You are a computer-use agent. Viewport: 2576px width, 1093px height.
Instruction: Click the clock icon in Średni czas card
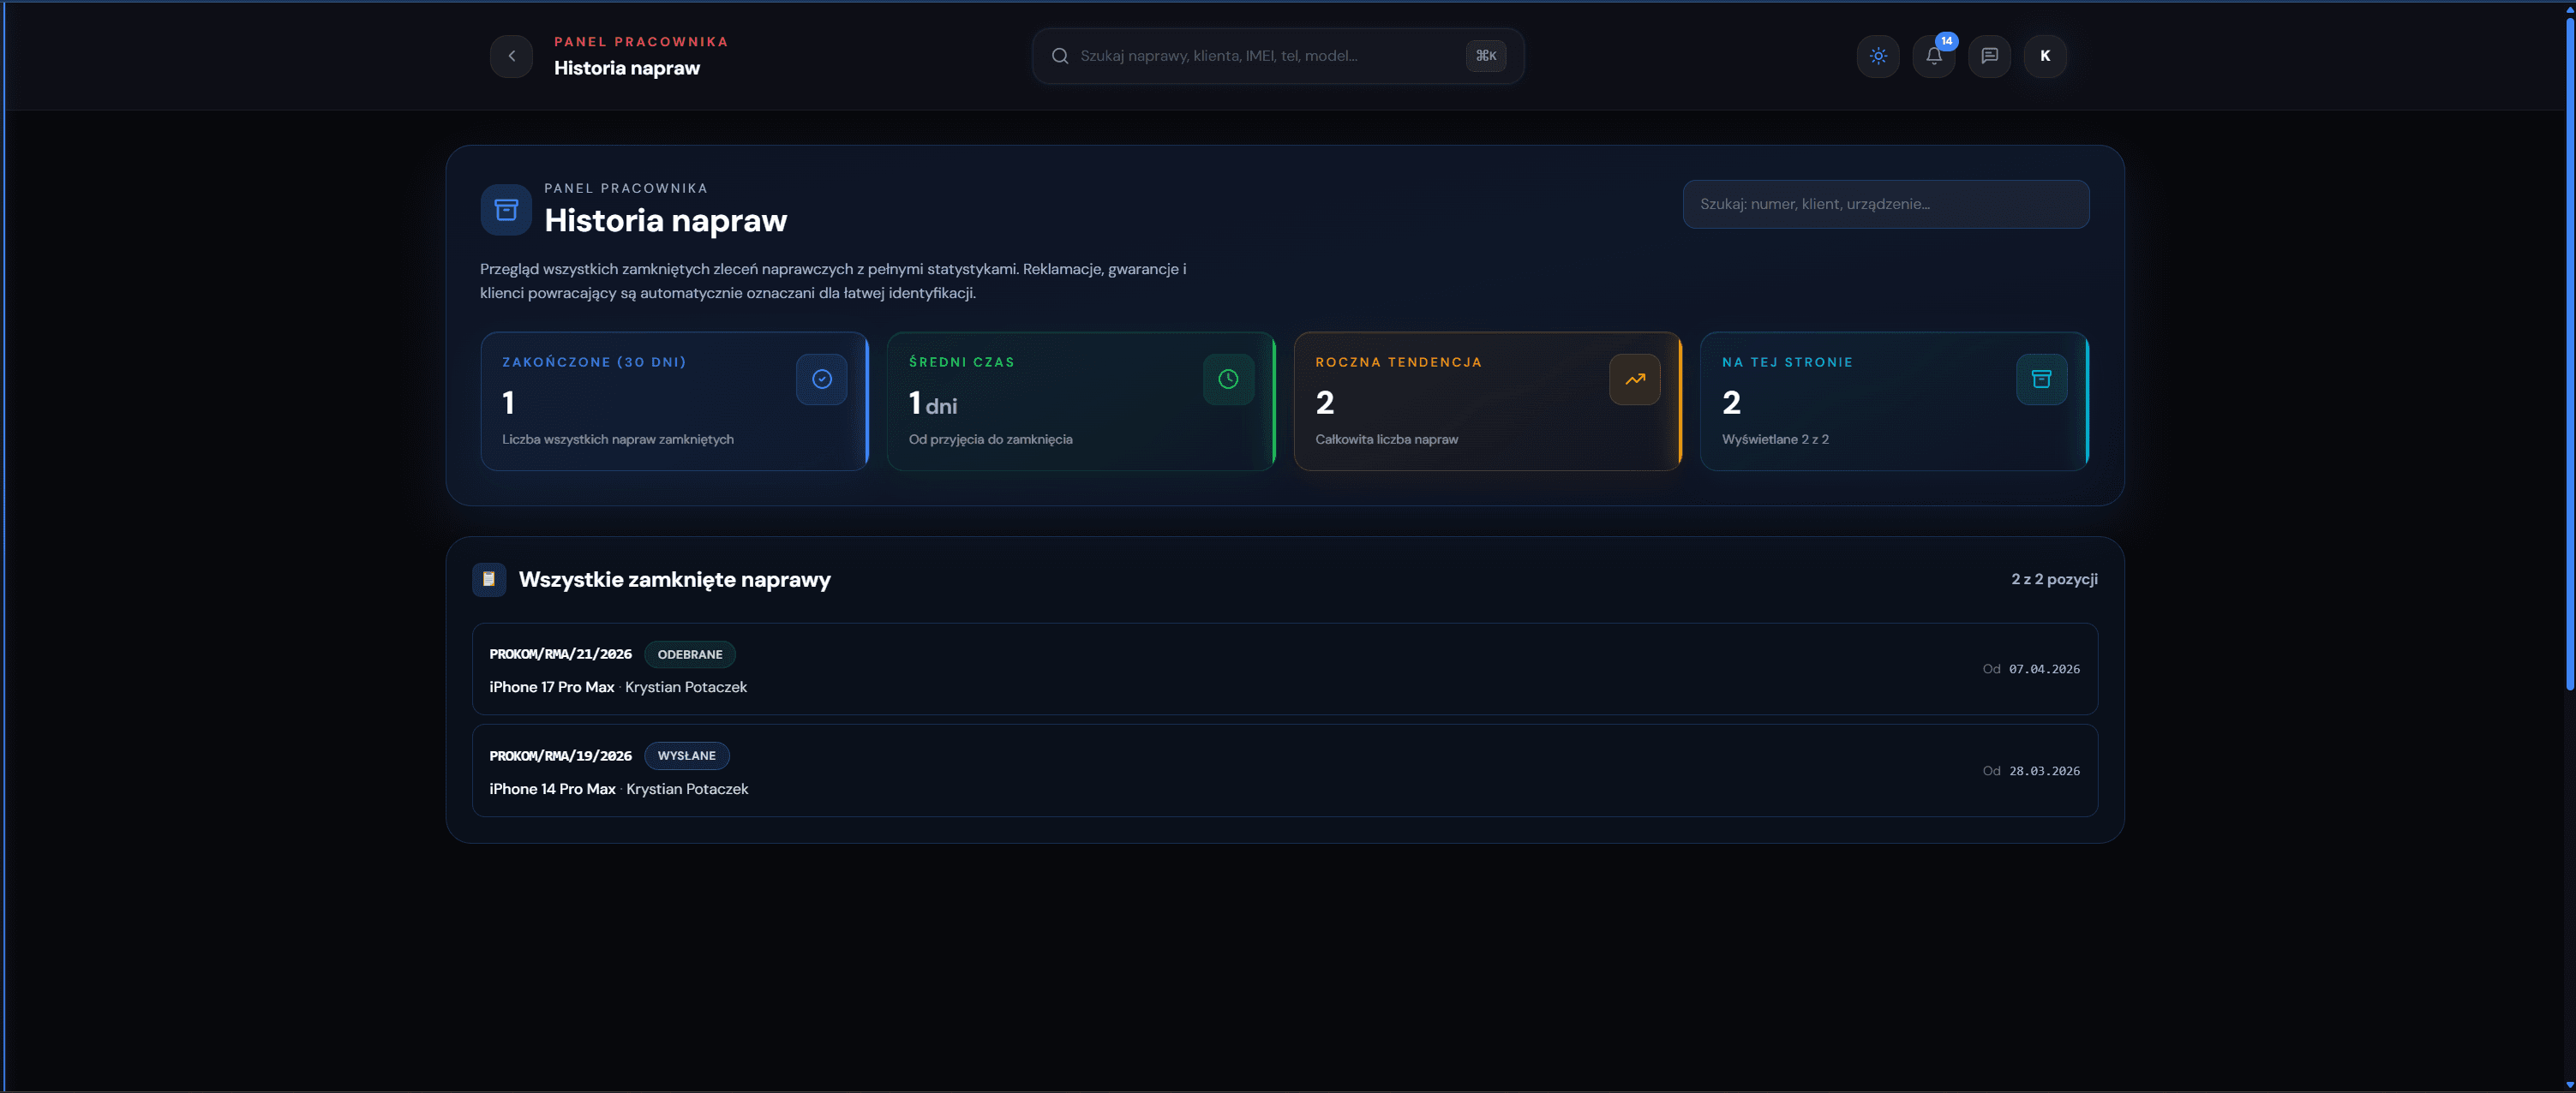pos(1228,379)
